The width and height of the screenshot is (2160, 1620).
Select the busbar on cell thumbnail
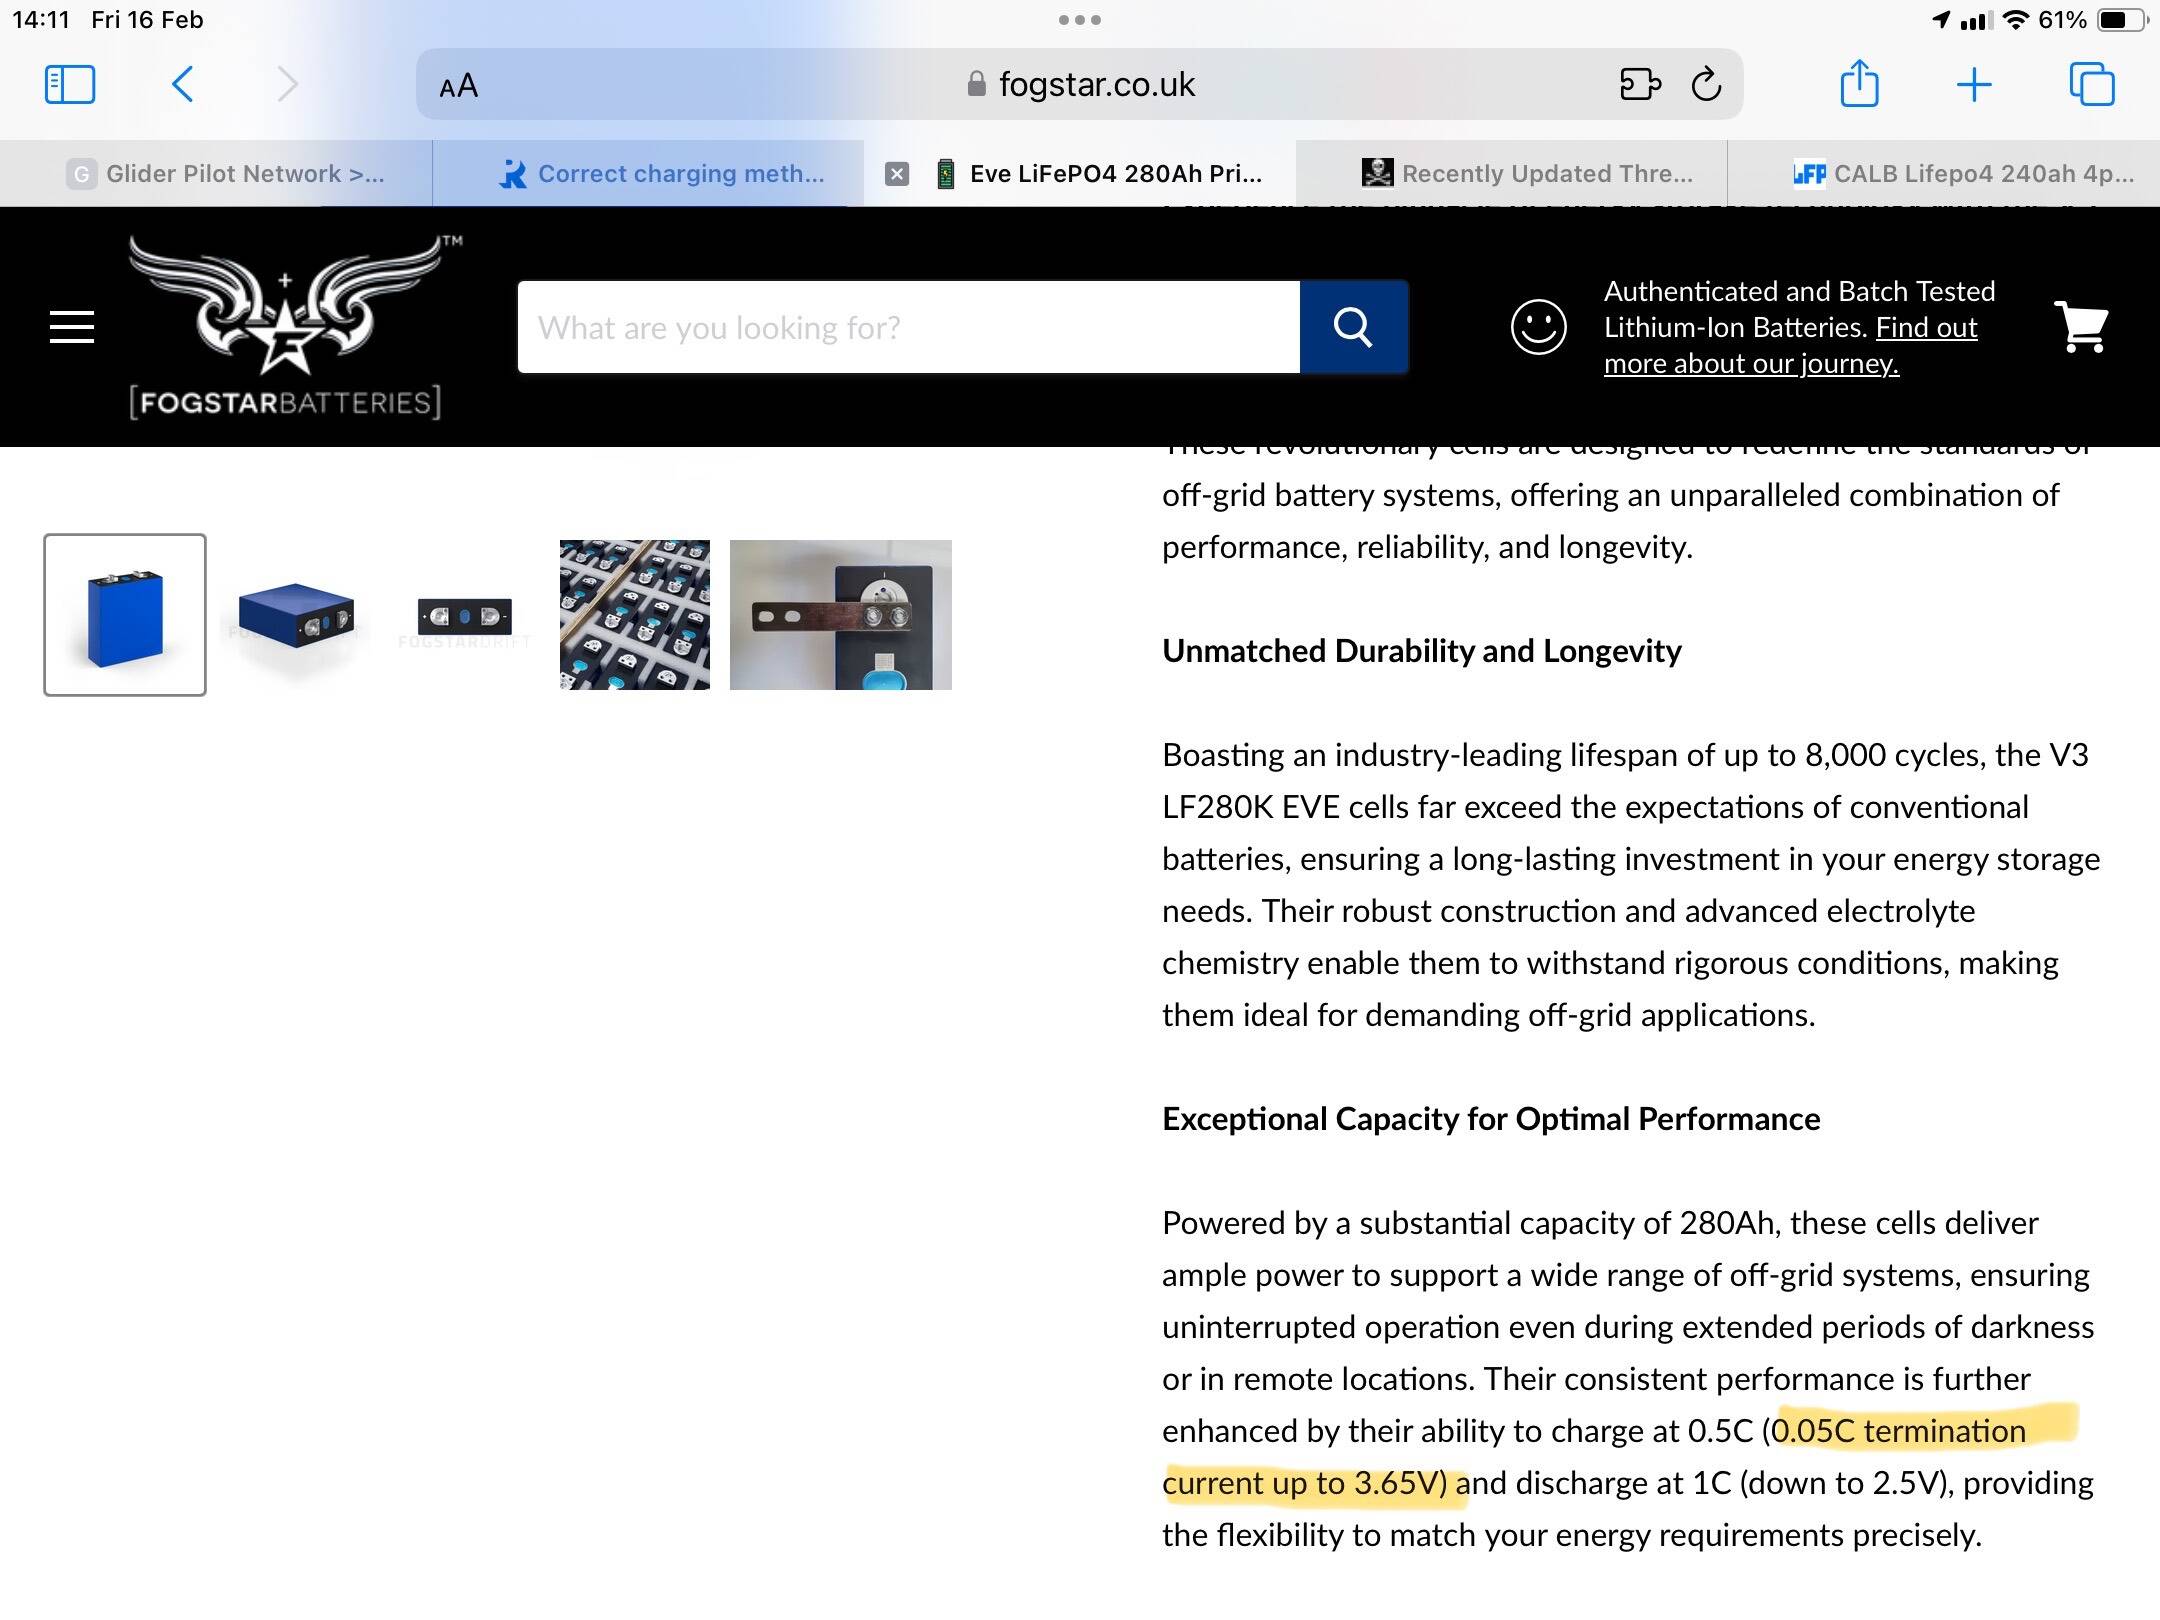coord(841,614)
